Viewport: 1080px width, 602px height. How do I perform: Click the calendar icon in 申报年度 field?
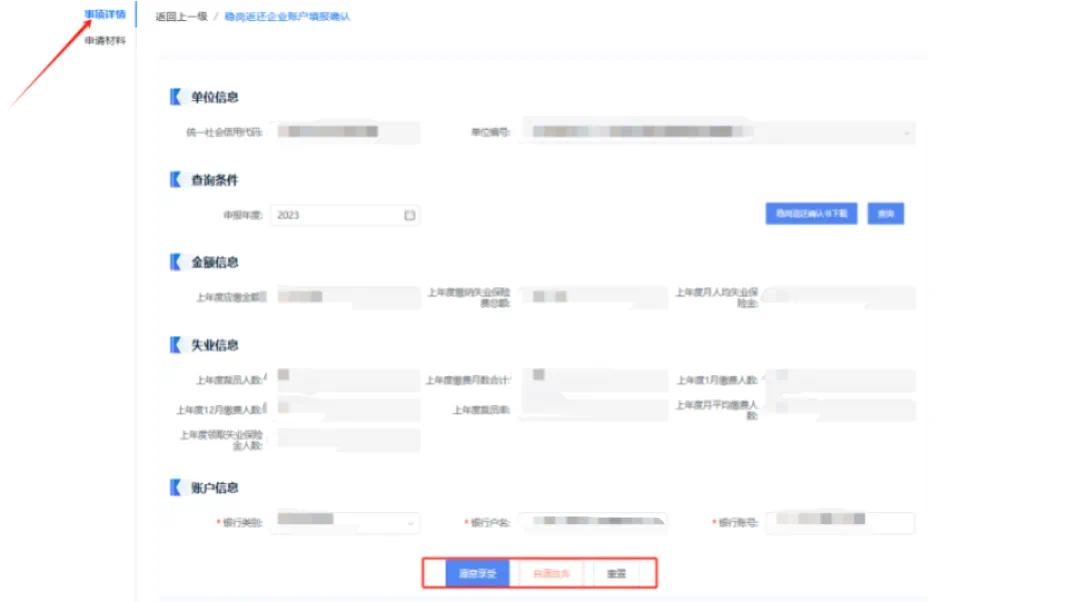409,215
